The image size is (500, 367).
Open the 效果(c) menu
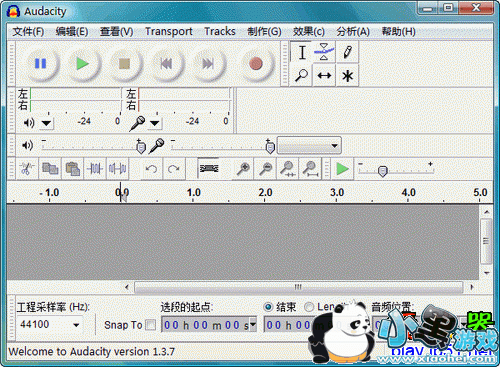309,32
